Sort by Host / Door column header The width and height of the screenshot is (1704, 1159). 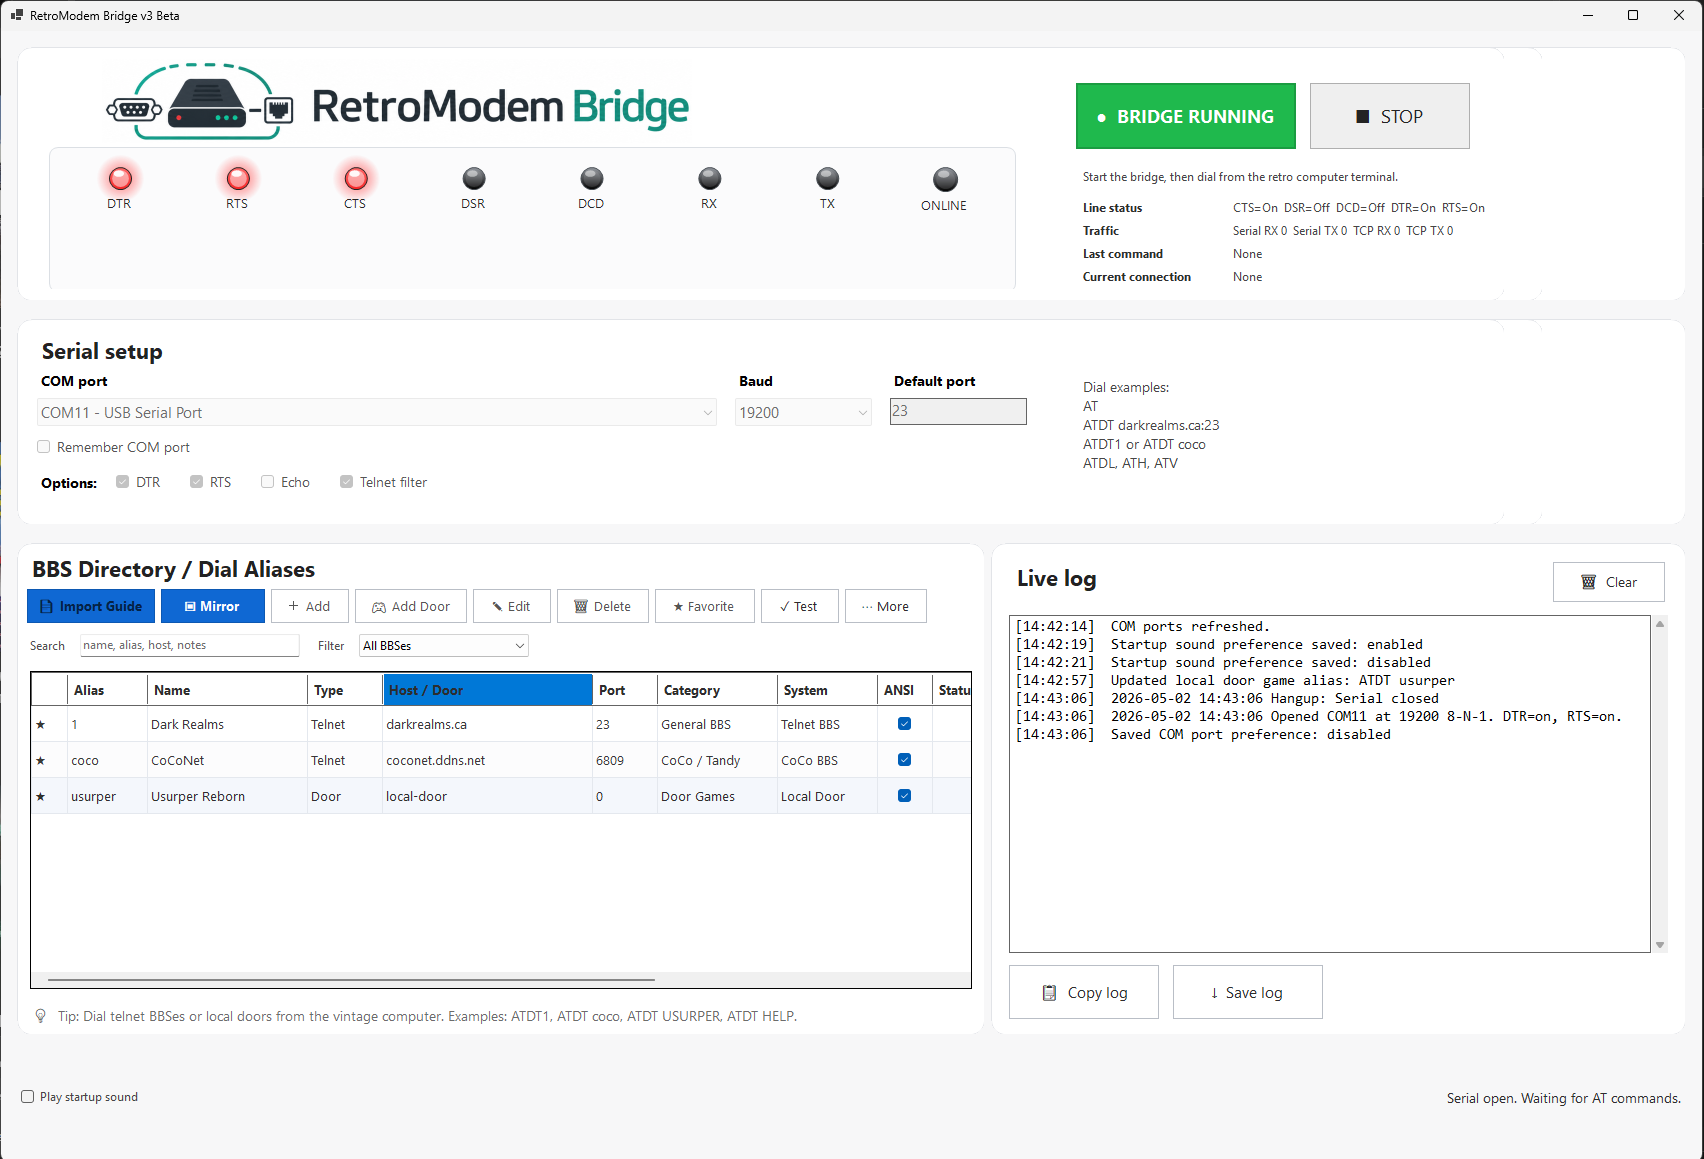point(488,690)
